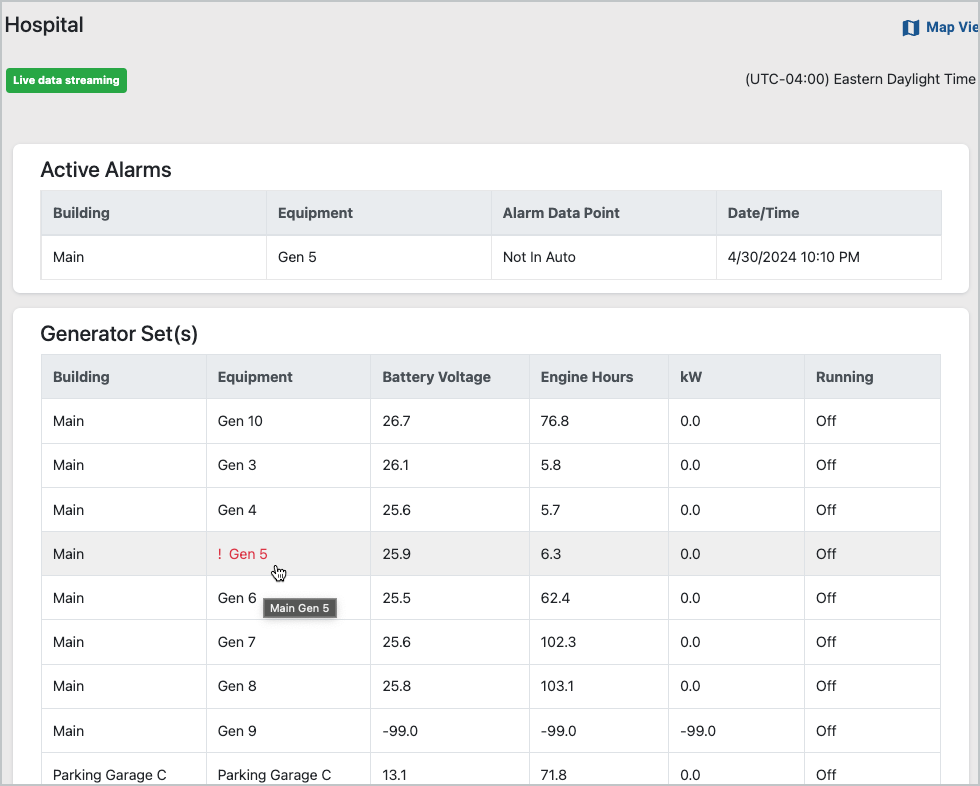Image resolution: width=980 pixels, height=786 pixels.
Task: Click the red alarm exclamation beside Gen 5
Action: point(220,554)
